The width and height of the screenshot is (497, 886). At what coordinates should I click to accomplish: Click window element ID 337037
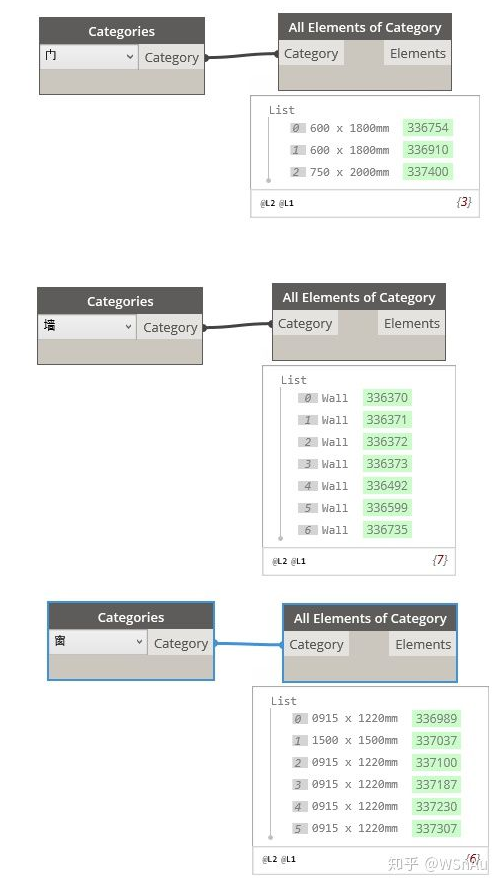click(x=436, y=740)
